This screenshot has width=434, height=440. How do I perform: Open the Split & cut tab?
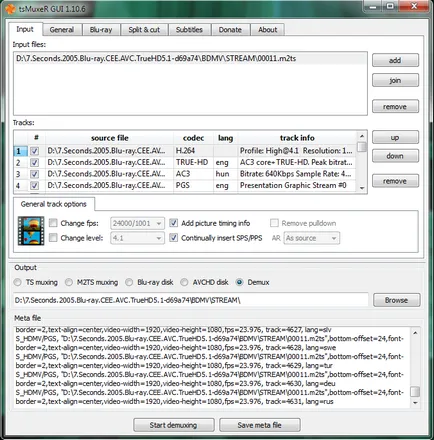[144, 30]
